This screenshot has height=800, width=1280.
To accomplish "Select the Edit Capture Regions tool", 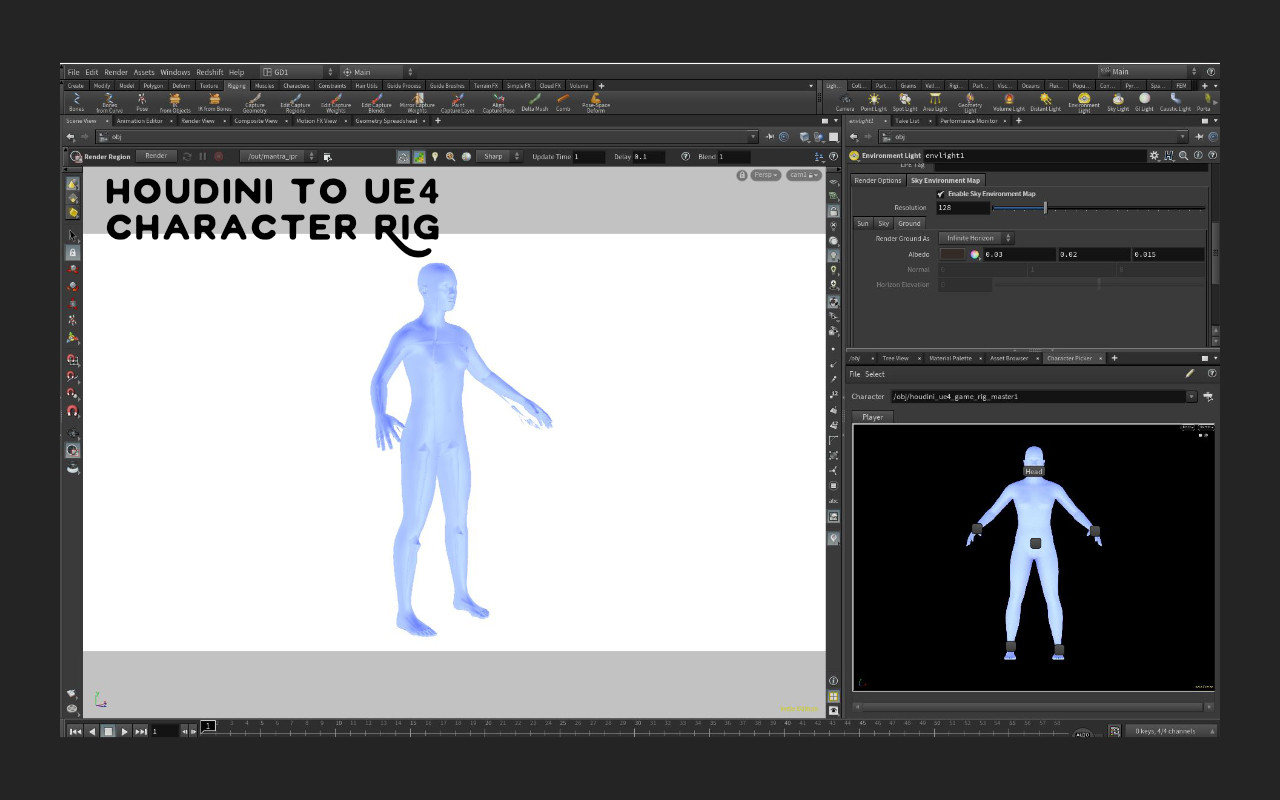I will pos(295,102).
